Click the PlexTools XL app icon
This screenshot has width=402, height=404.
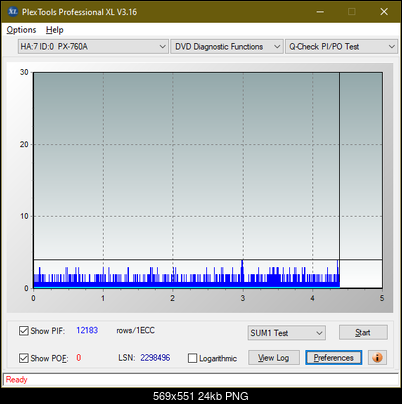(13, 12)
